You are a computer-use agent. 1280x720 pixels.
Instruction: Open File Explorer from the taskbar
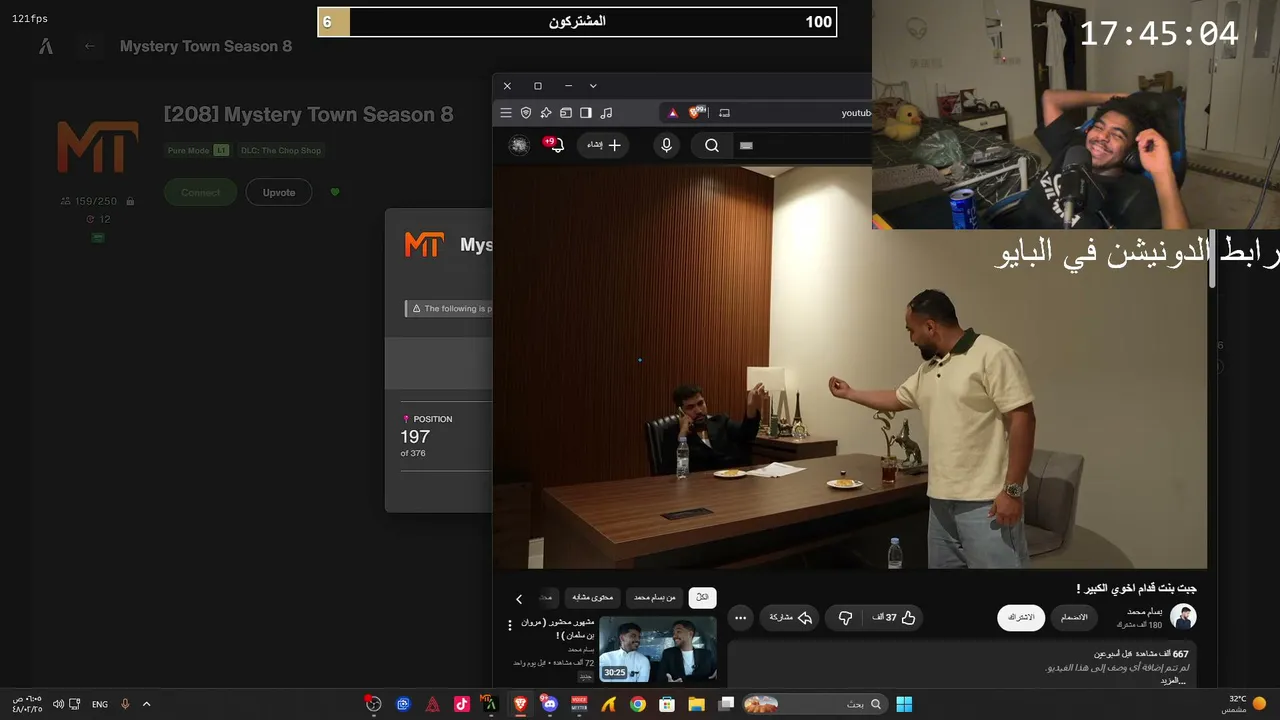point(696,704)
